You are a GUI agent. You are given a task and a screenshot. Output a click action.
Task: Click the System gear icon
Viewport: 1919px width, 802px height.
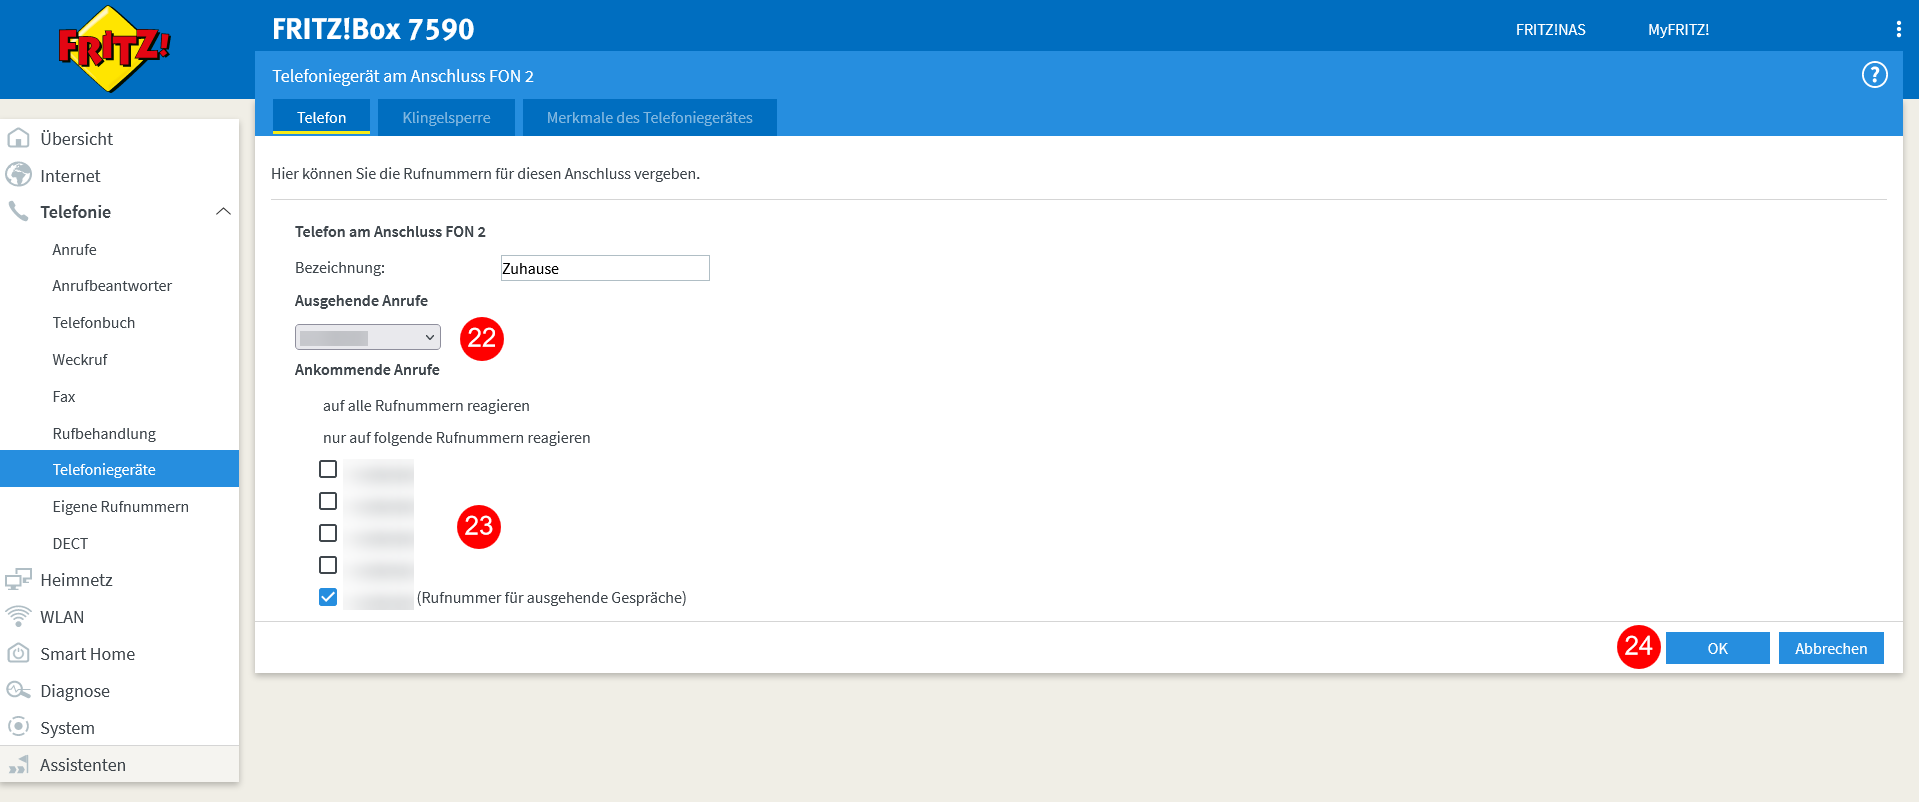tap(18, 727)
